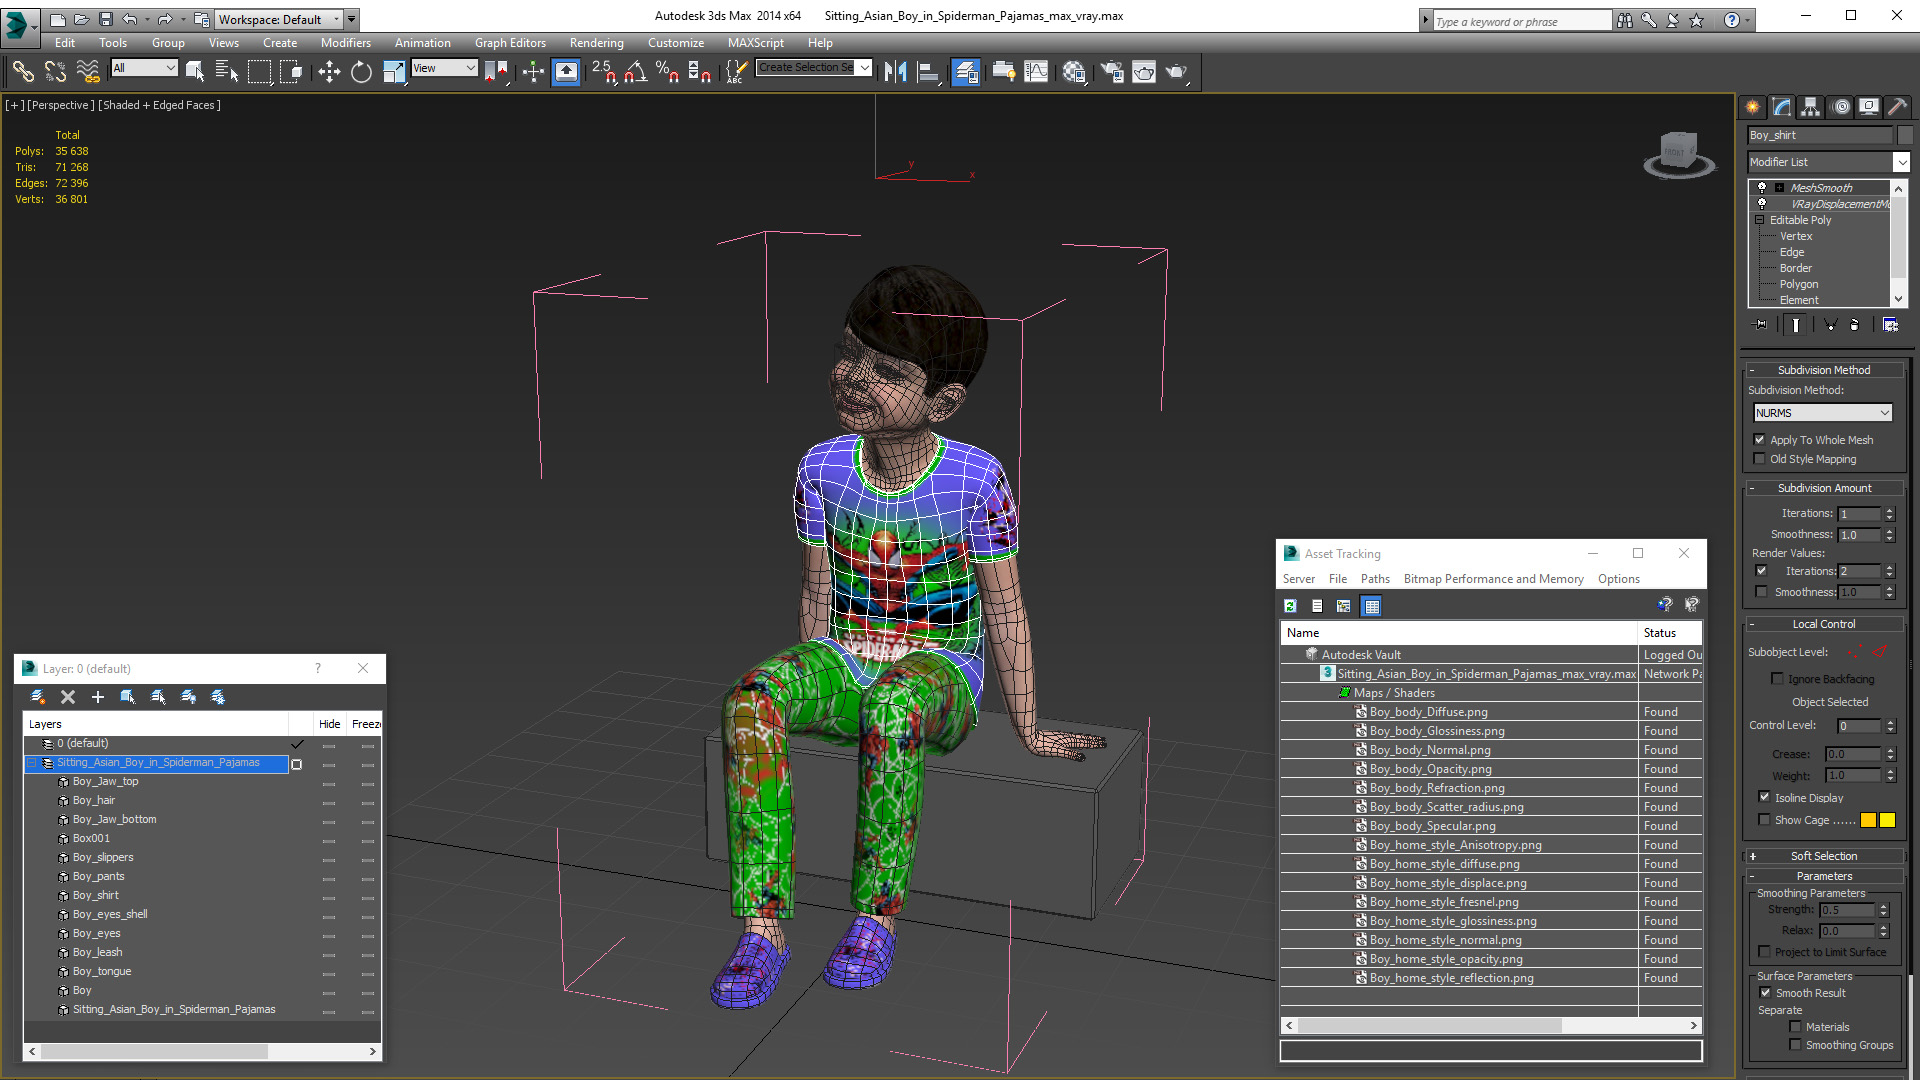
Task: Click Table View icon in Asset Tracking
Action: click(x=1372, y=606)
